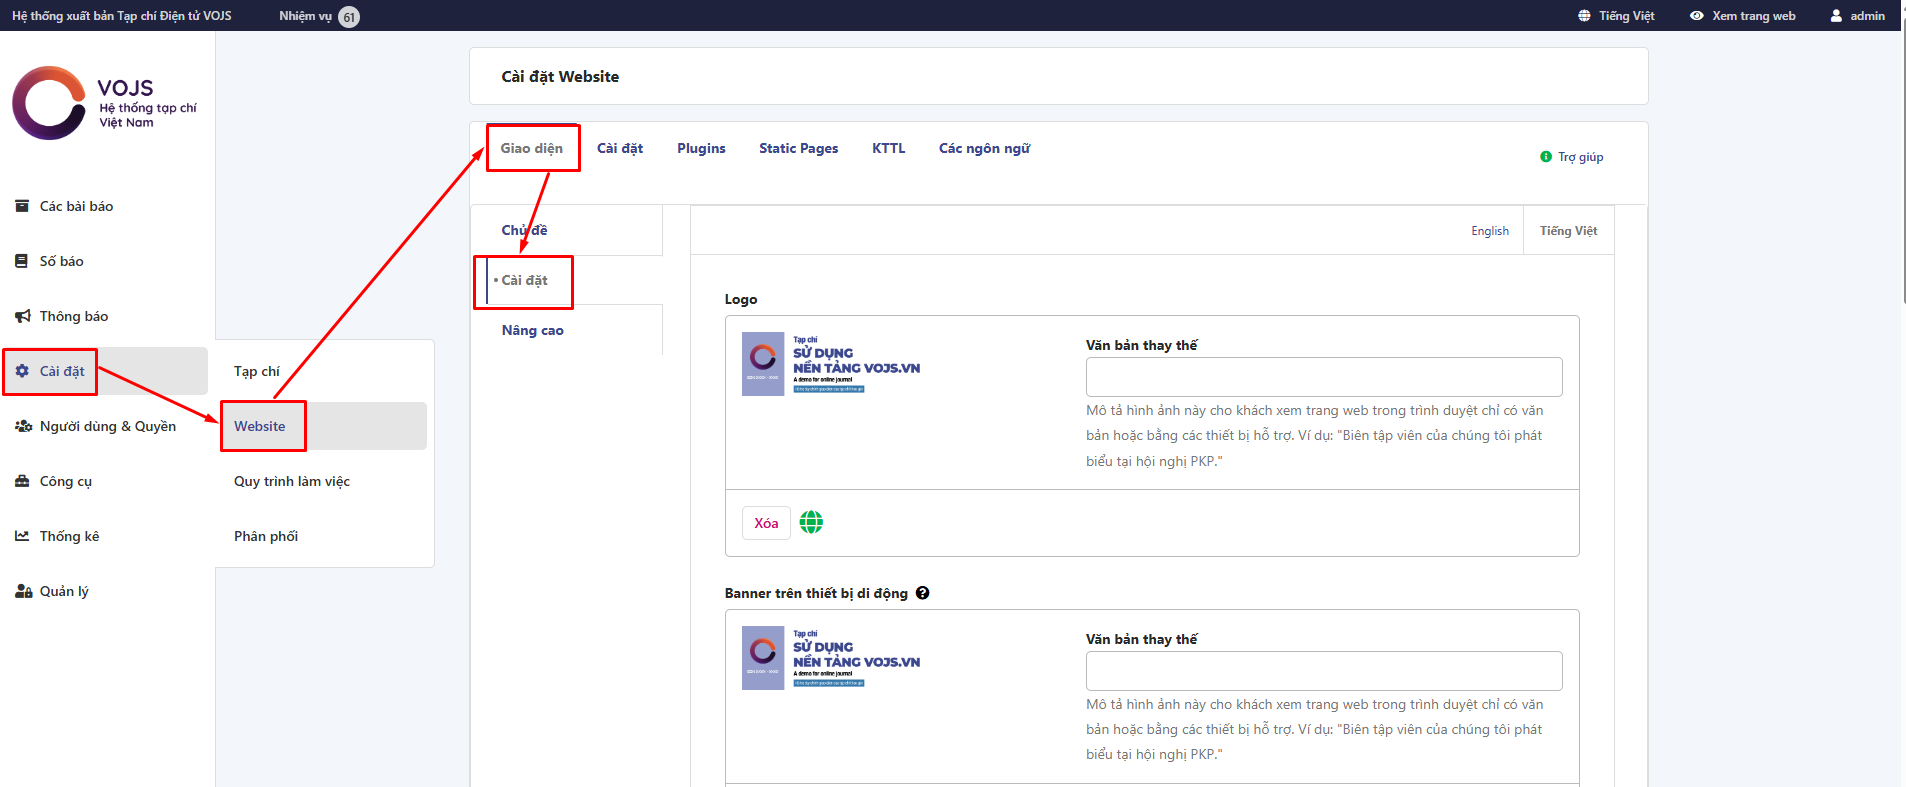The width and height of the screenshot is (1906, 787).
Task: Click the banner Văn bản thay thế field
Action: (x=1324, y=671)
